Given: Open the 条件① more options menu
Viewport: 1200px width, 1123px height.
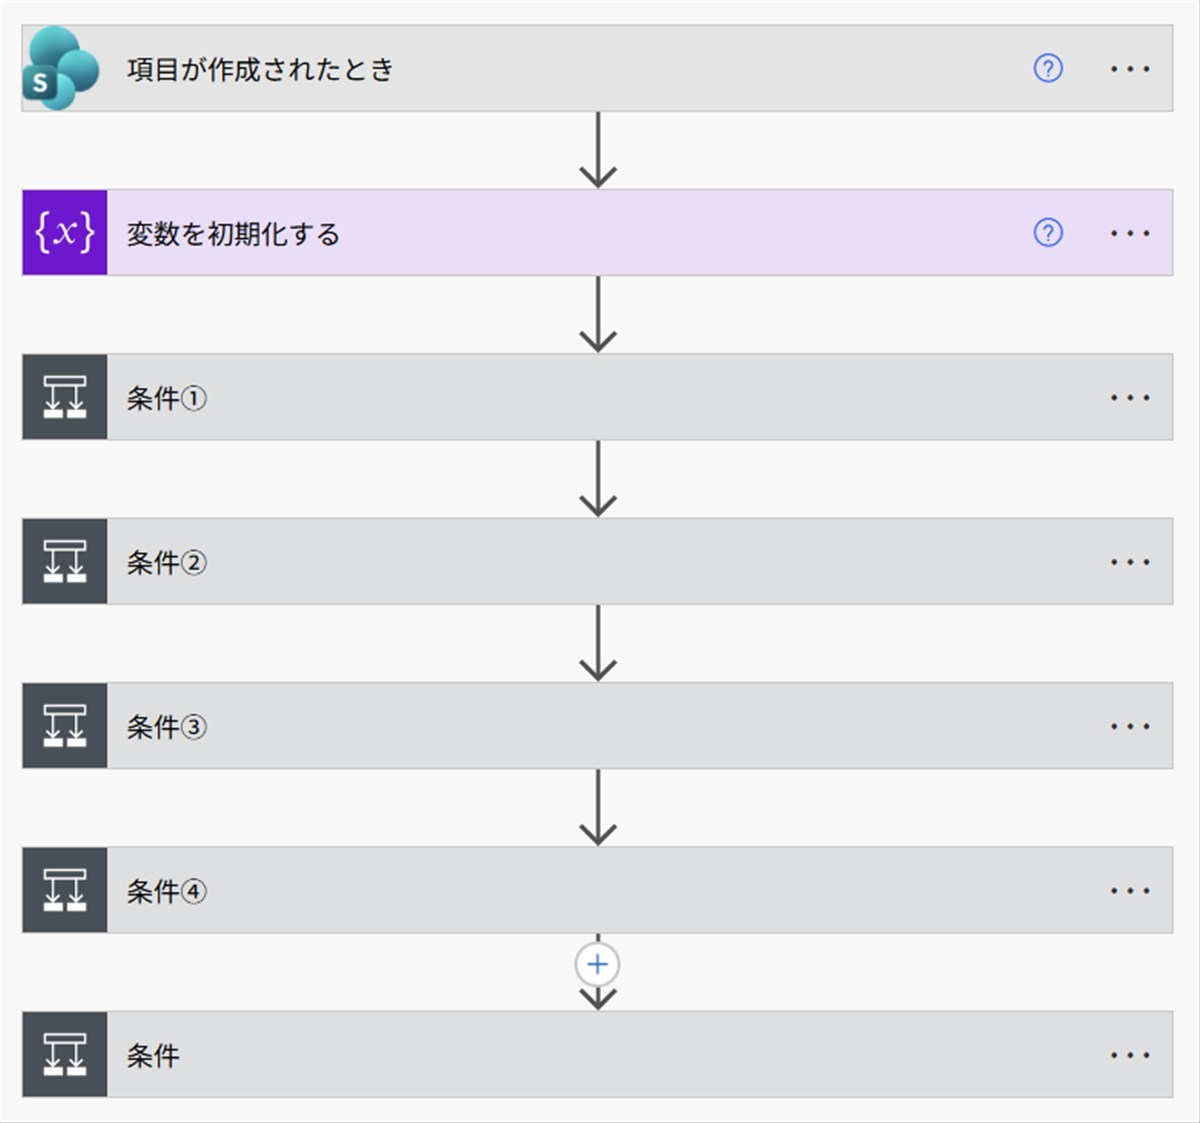Looking at the screenshot, I should 1129,397.
